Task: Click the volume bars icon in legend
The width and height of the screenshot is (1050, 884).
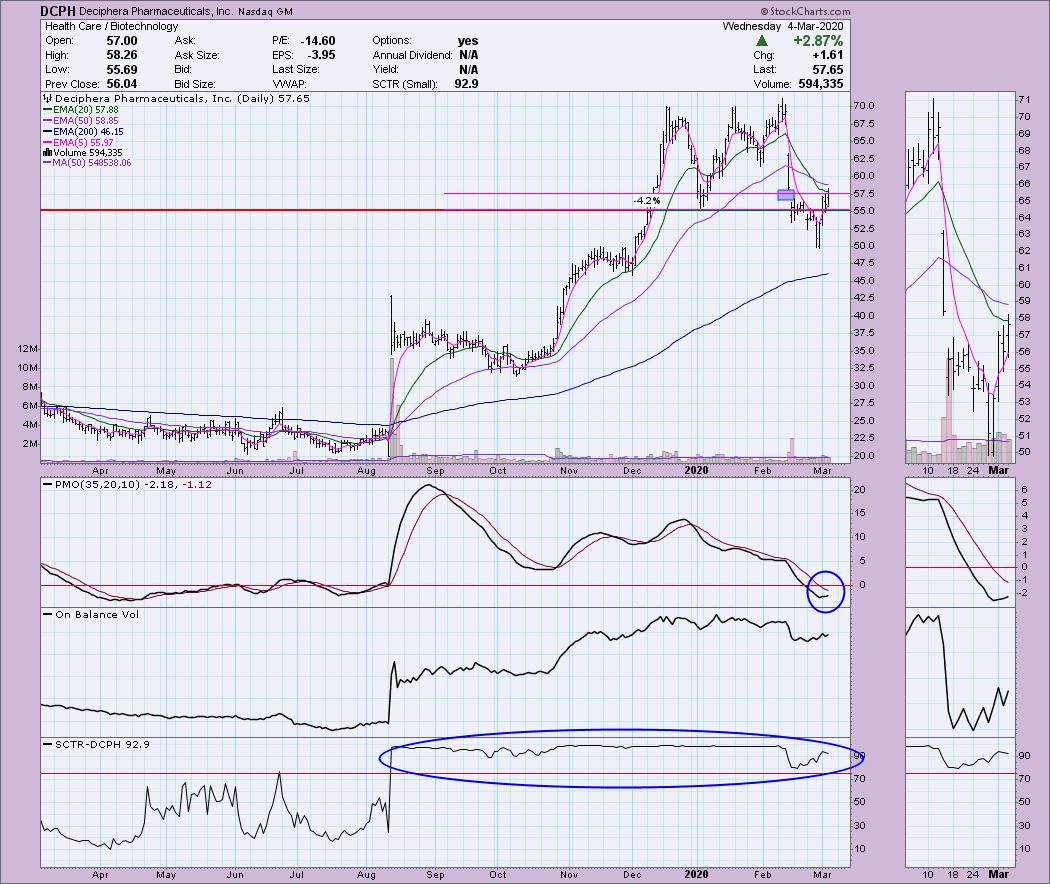Action: tap(48, 153)
